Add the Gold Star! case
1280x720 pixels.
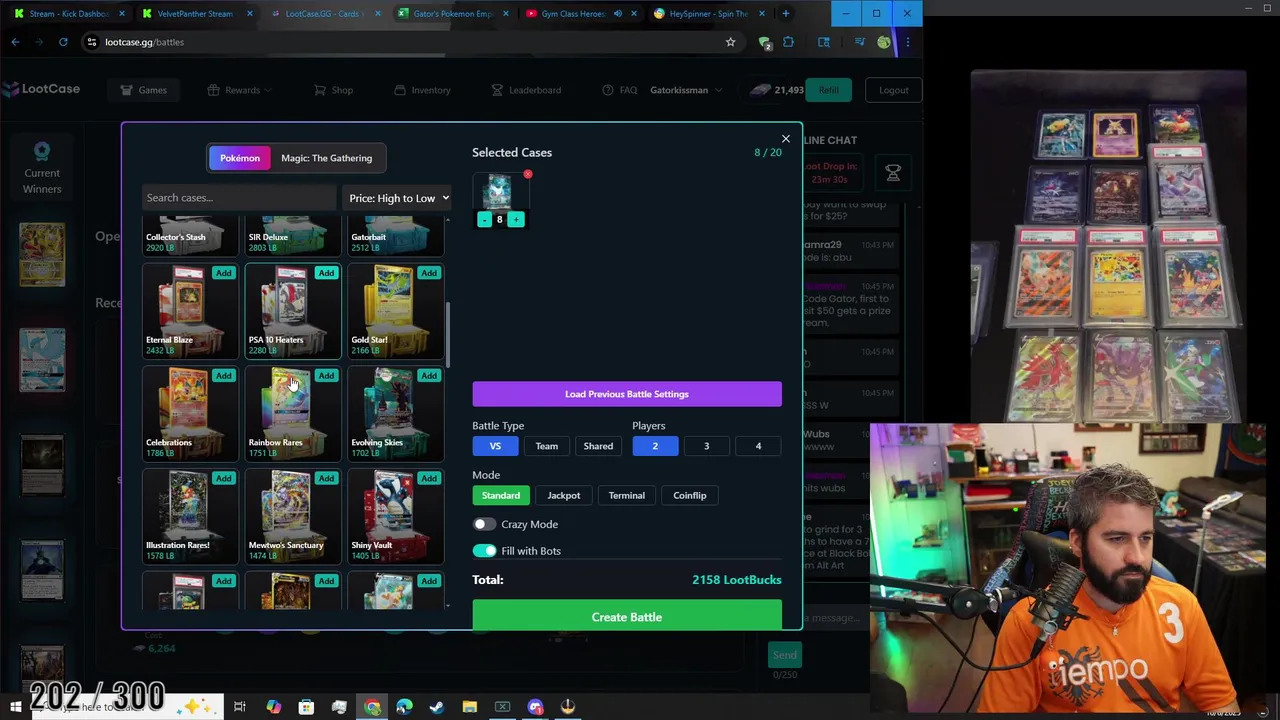point(428,273)
